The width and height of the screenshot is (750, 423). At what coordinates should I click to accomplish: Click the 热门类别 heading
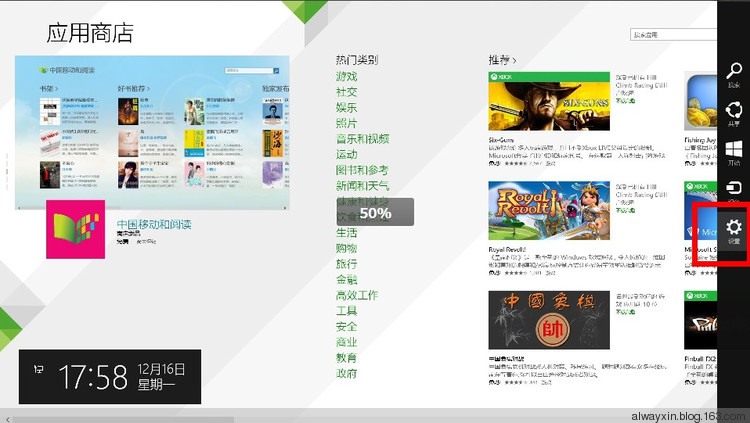[x=357, y=60]
